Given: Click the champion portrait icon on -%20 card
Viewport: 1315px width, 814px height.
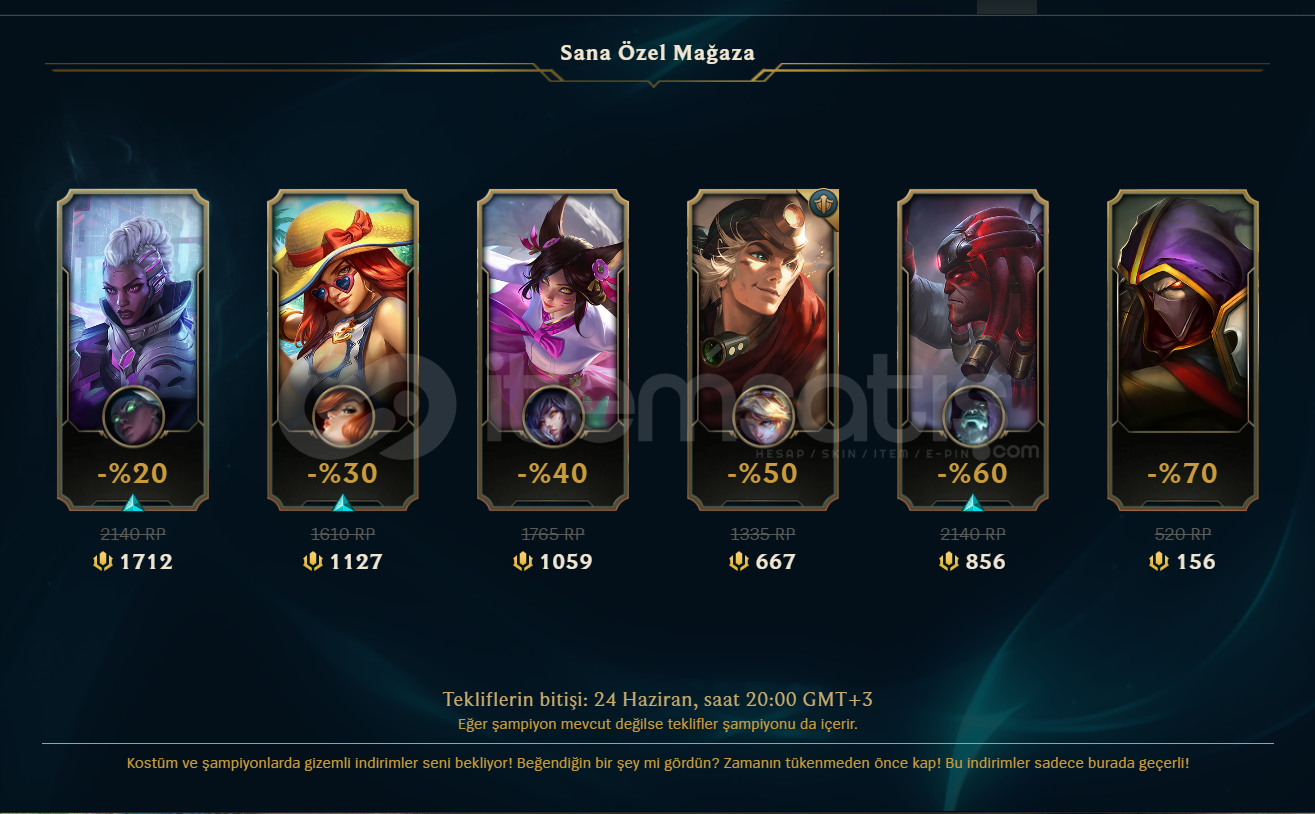Looking at the screenshot, I should 133,417.
